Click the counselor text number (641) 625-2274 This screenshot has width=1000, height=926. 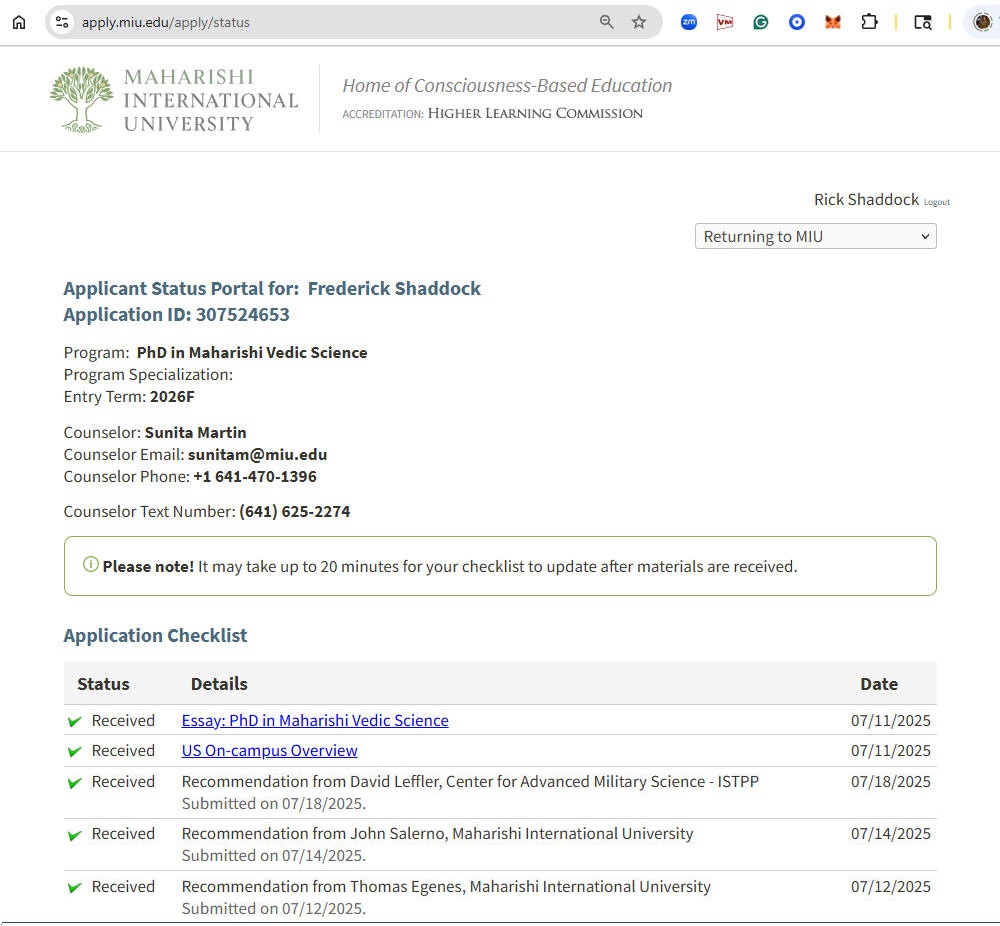[x=295, y=511]
